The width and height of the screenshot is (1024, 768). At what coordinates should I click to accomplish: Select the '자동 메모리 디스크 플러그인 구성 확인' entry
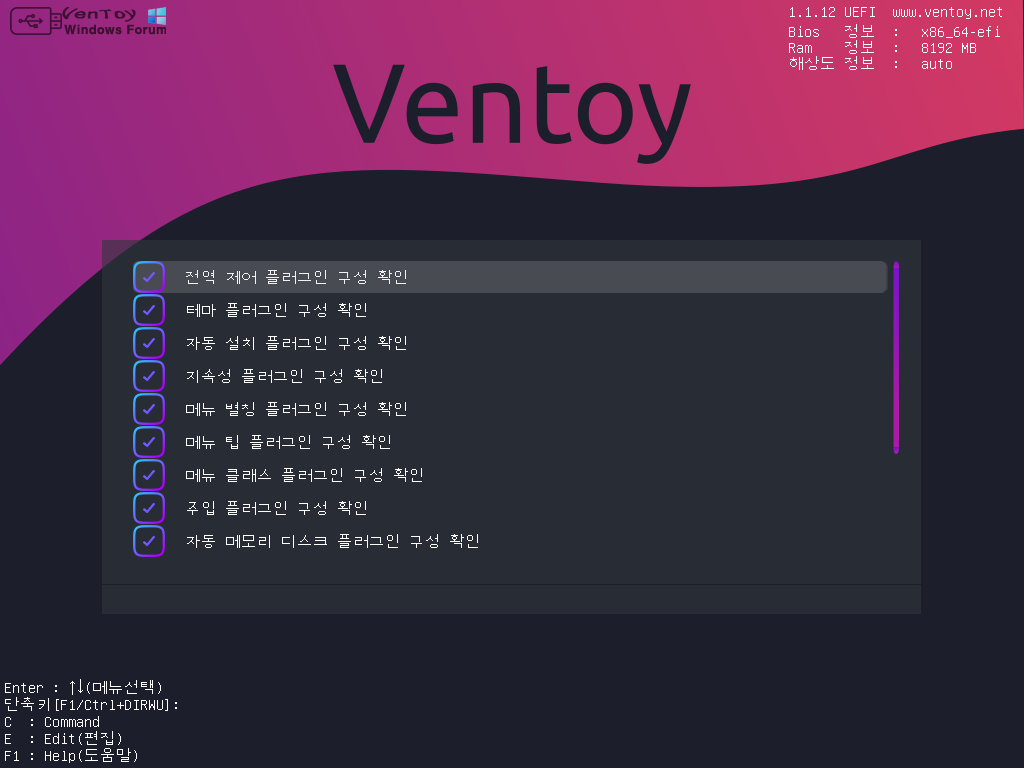point(510,541)
